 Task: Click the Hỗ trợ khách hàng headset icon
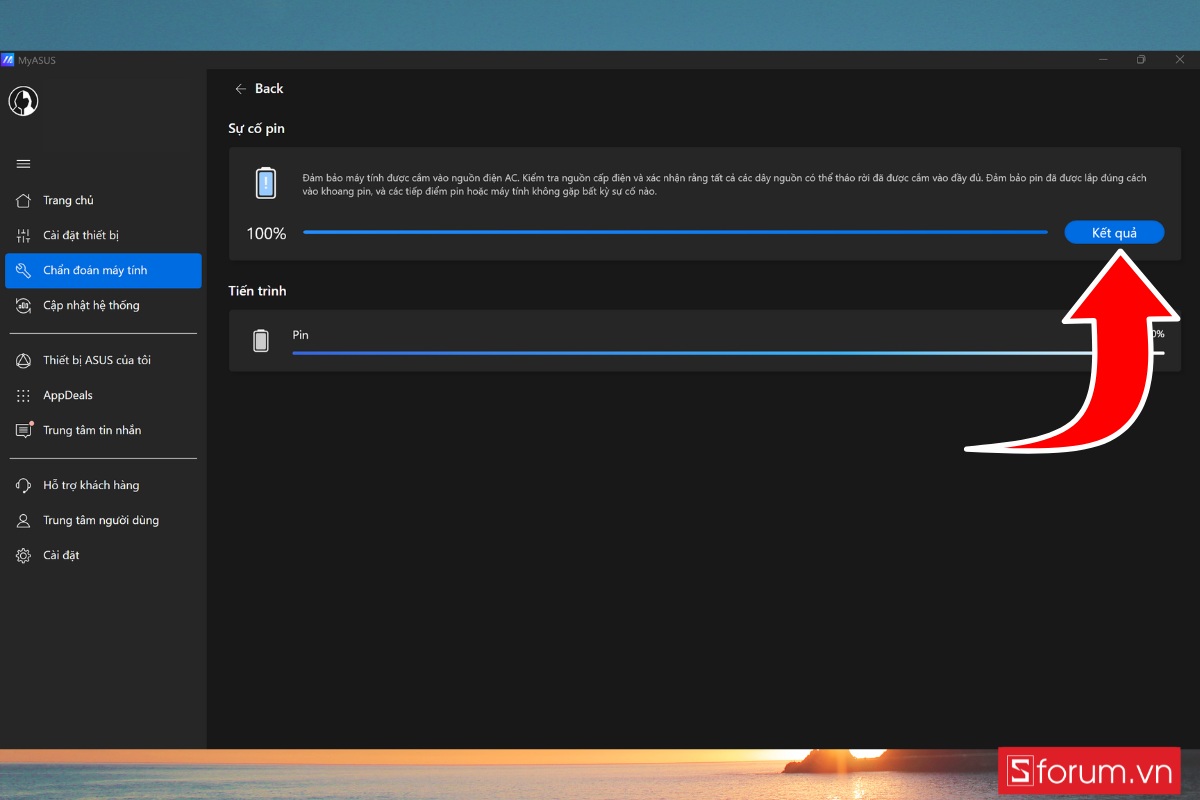23,485
